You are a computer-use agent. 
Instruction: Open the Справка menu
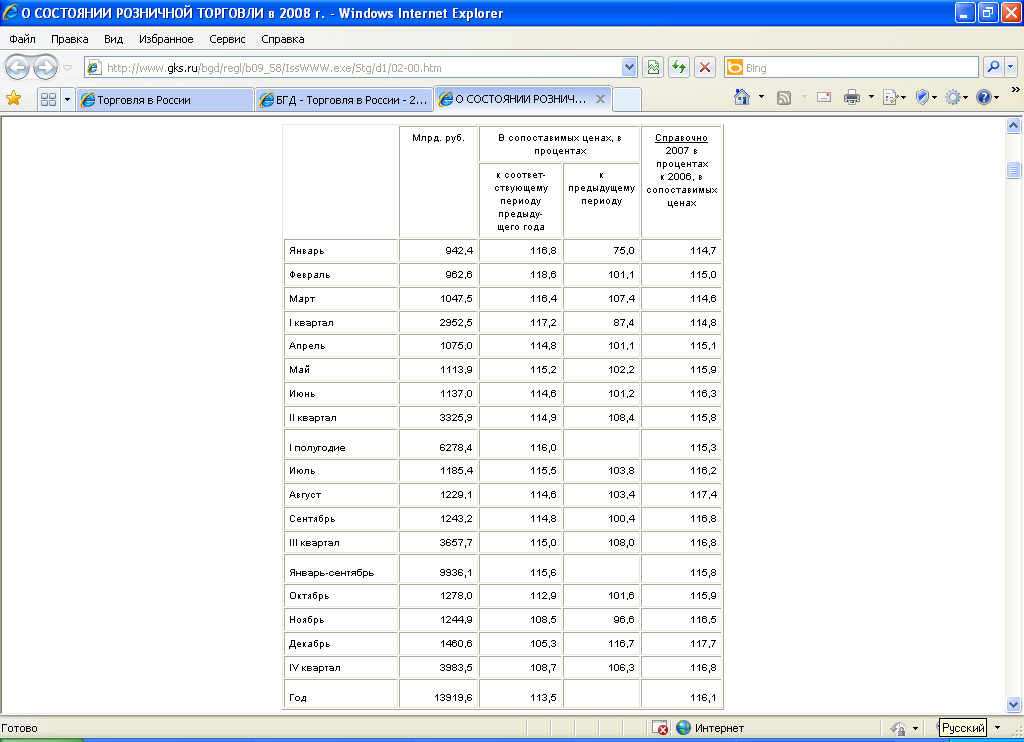(283, 39)
